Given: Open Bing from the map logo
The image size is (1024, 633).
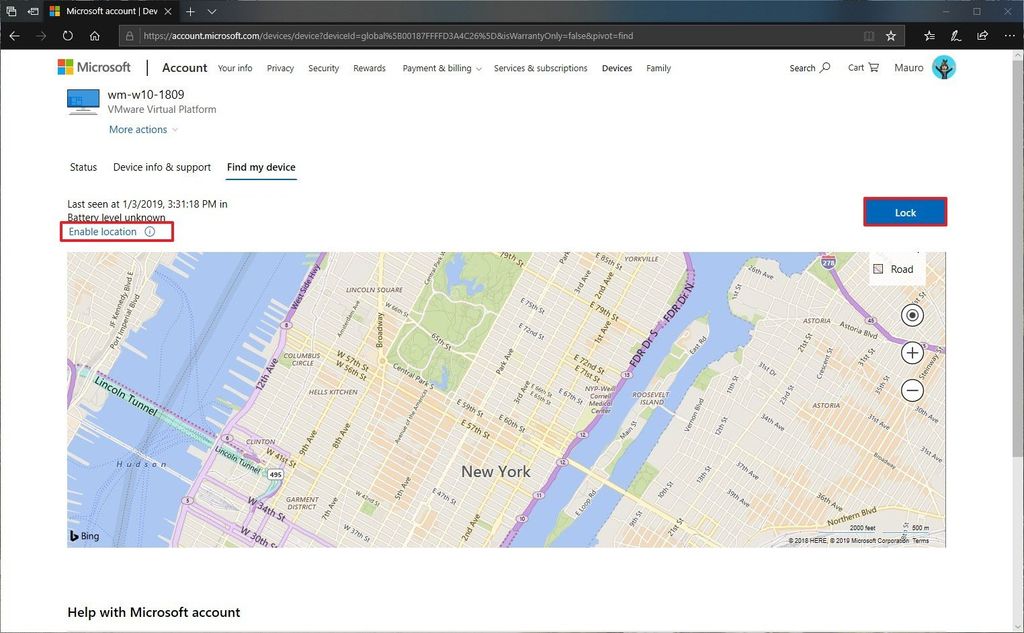Looking at the screenshot, I should pyautogui.click(x=83, y=535).
